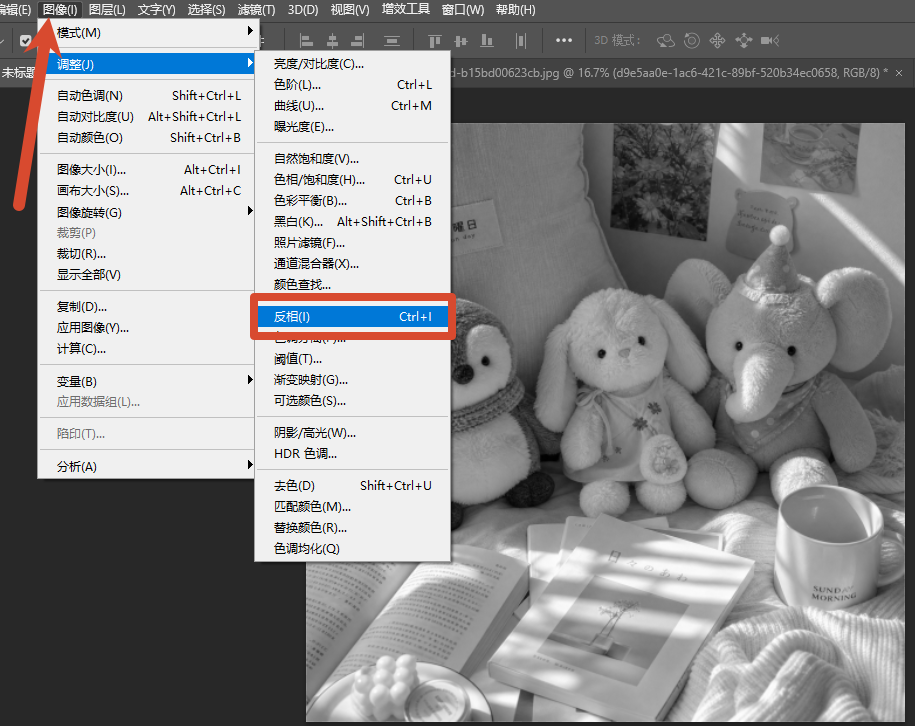Click the align top edges icon
915x726 pixels.
coord(435,40)
